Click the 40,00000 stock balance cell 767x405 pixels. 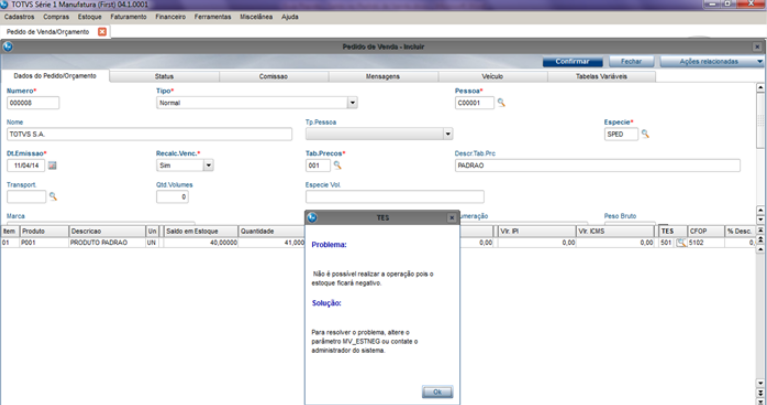201,243
